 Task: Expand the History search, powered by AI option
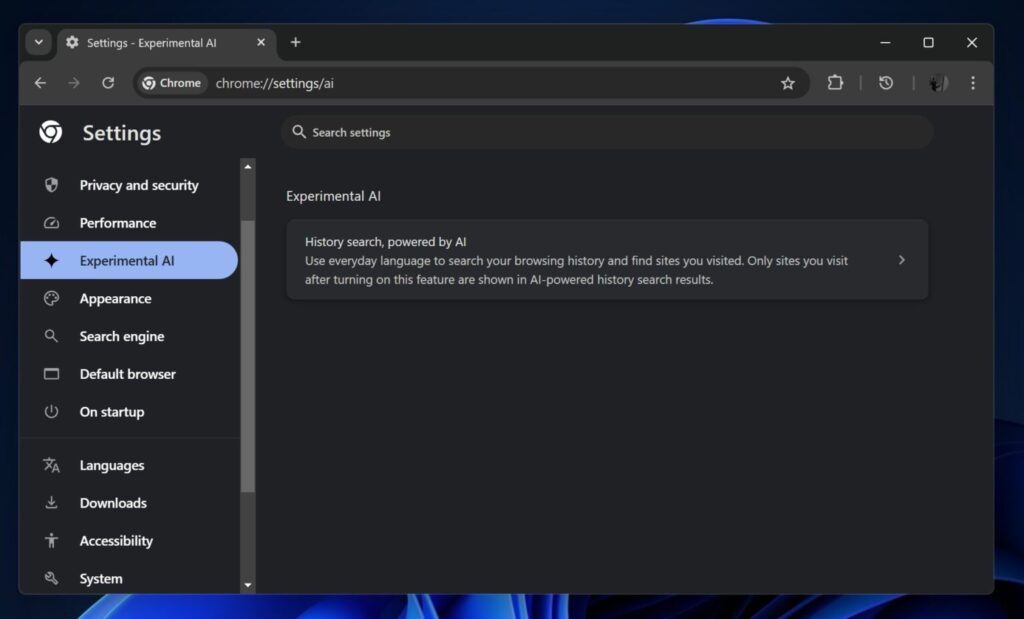click(x=902, y=259)
